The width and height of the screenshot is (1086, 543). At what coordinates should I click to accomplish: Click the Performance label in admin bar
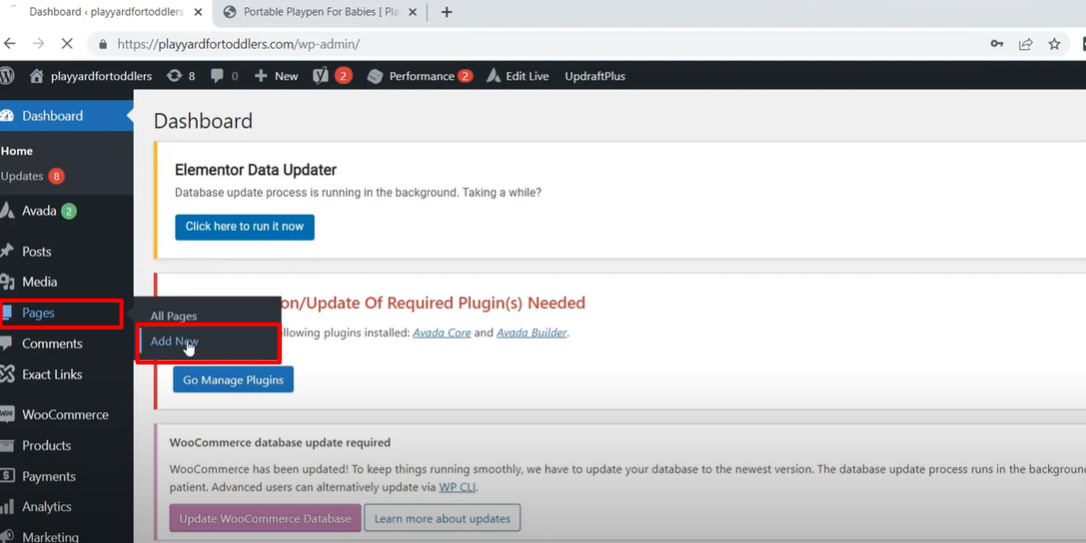point(421,76)
